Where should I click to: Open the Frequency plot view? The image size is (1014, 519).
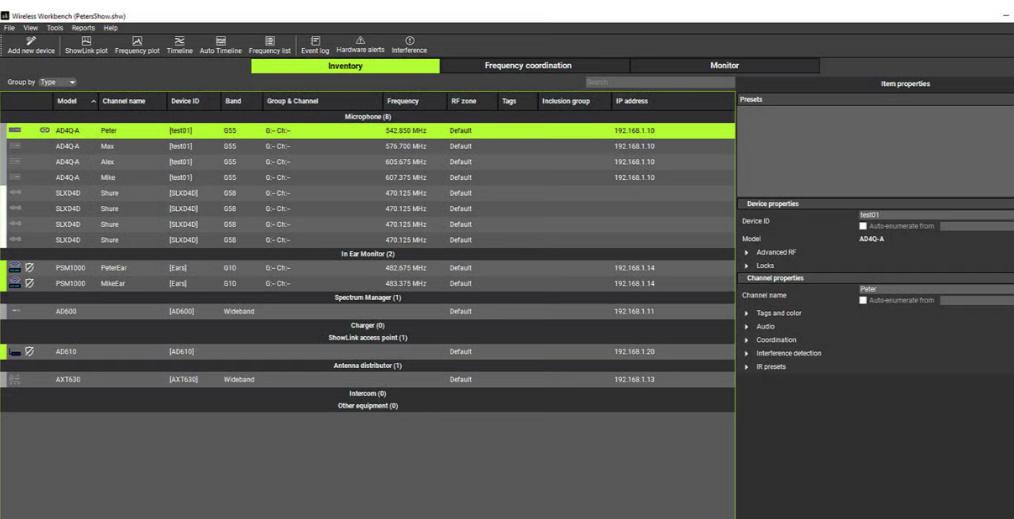coord(137,45)
